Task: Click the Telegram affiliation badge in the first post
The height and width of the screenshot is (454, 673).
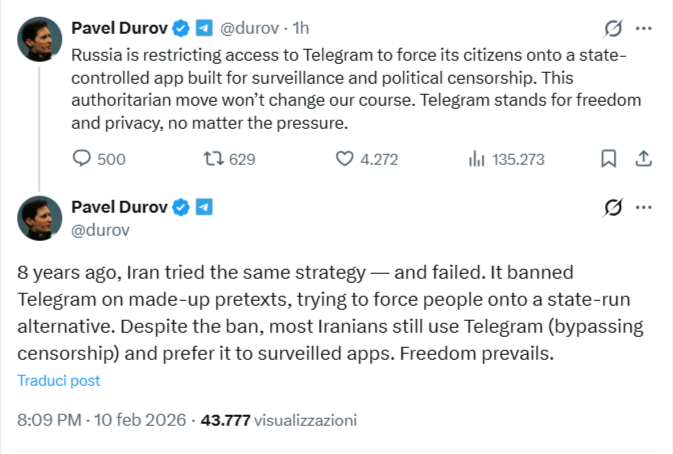Action: [x=204, y=27]
